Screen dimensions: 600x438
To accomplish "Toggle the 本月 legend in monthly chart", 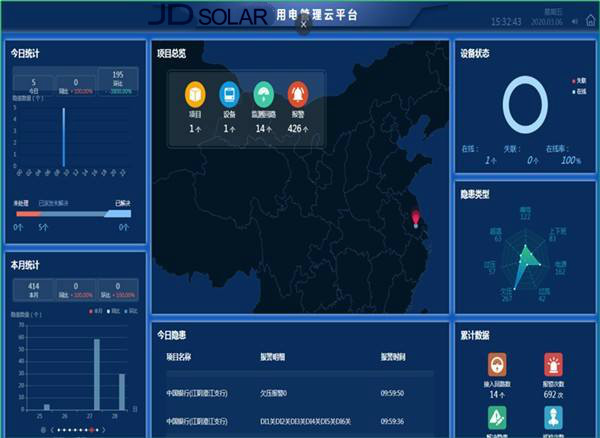I will click(x=96, y=311).
